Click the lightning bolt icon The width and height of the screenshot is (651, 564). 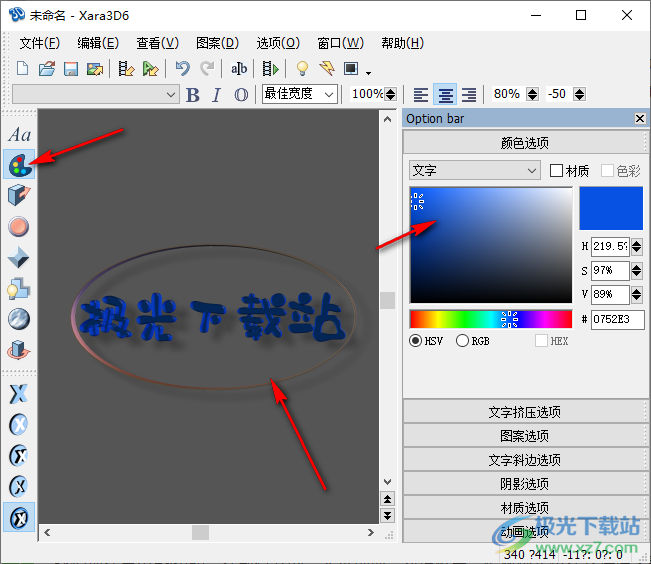click(x=327, y=69)
